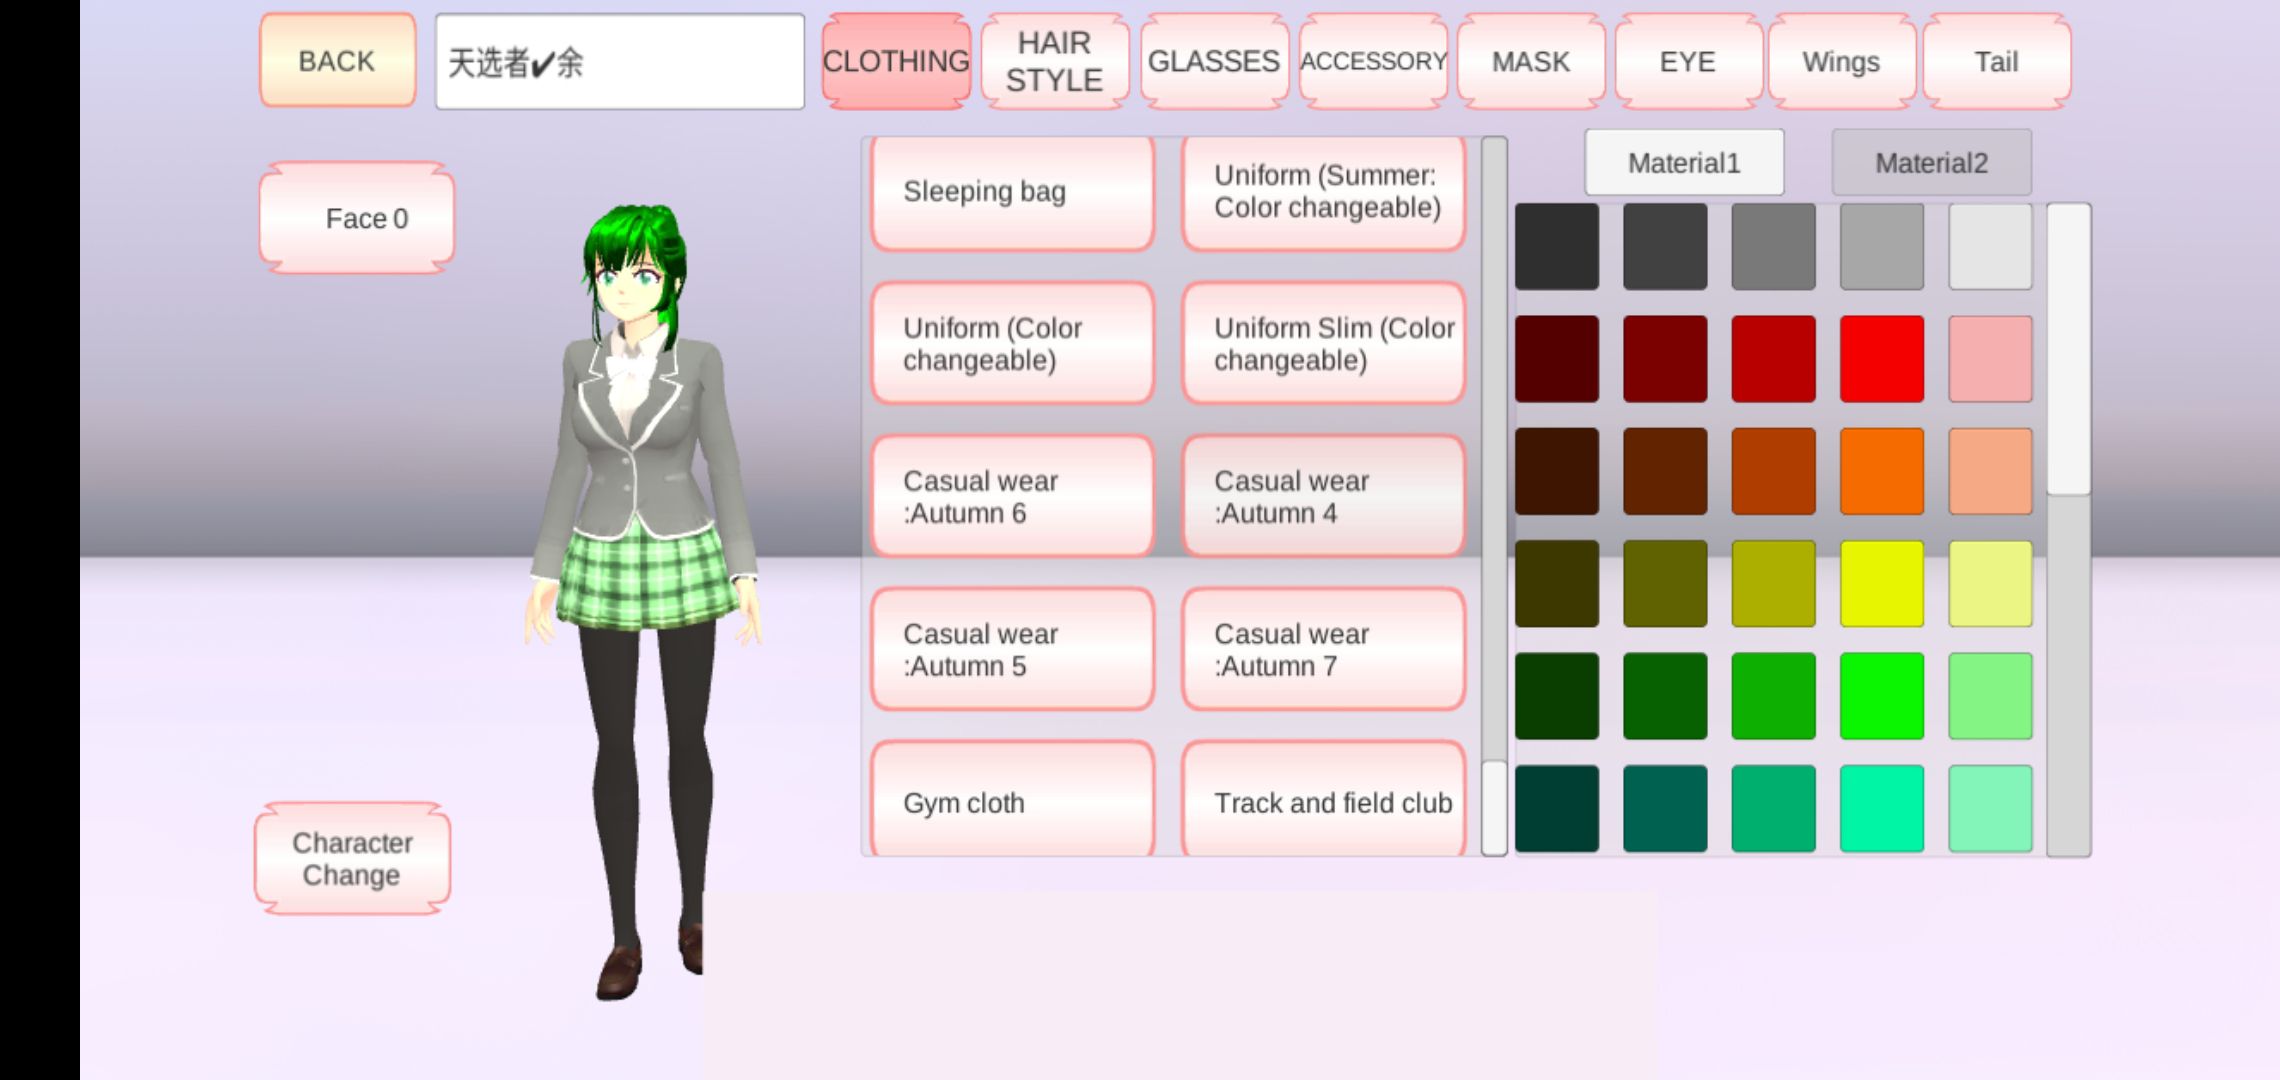Select the bright yellow color swatch

pyautogui.click(x=1881, y=583)
